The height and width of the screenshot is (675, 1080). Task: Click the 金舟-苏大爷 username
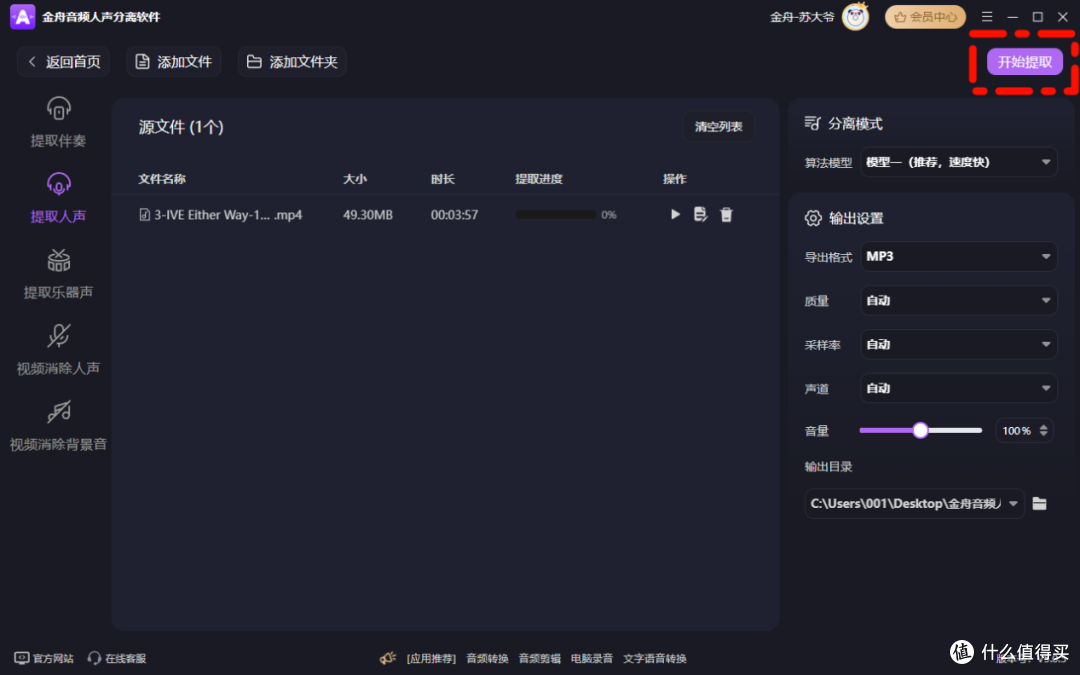tap(802, 17)
